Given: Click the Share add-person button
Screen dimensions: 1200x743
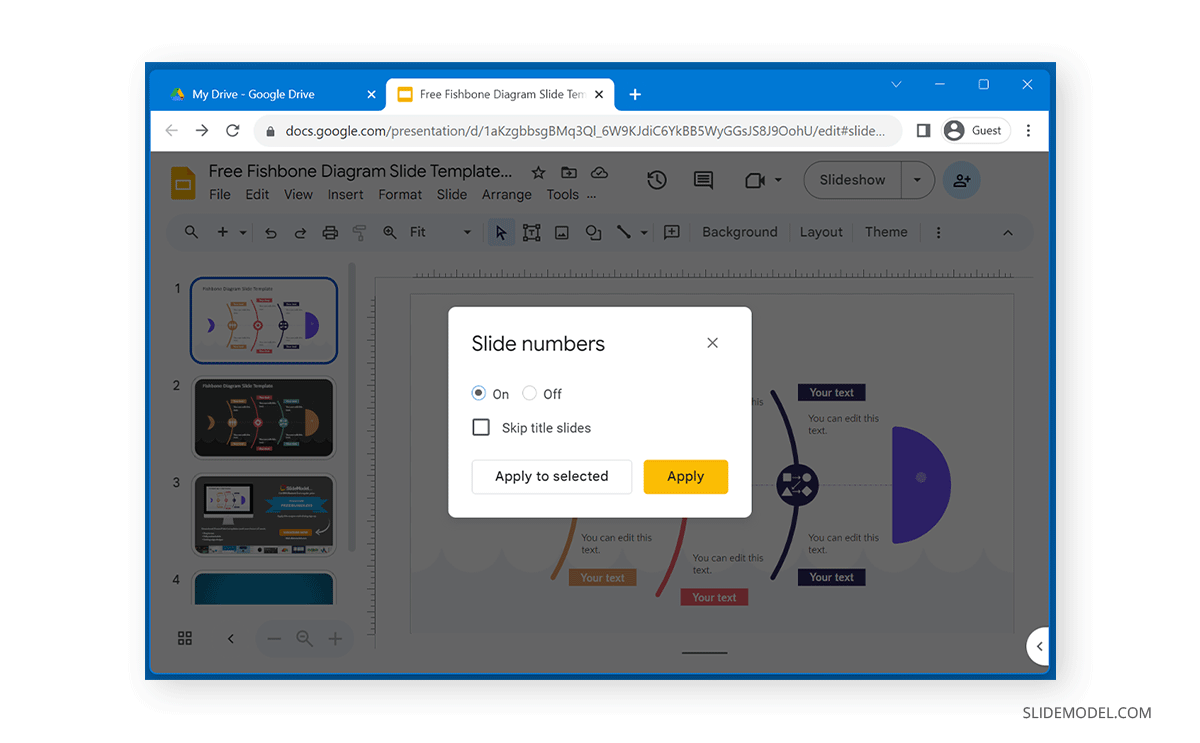Looking at the screenshot, I should (x=962, y=180).
